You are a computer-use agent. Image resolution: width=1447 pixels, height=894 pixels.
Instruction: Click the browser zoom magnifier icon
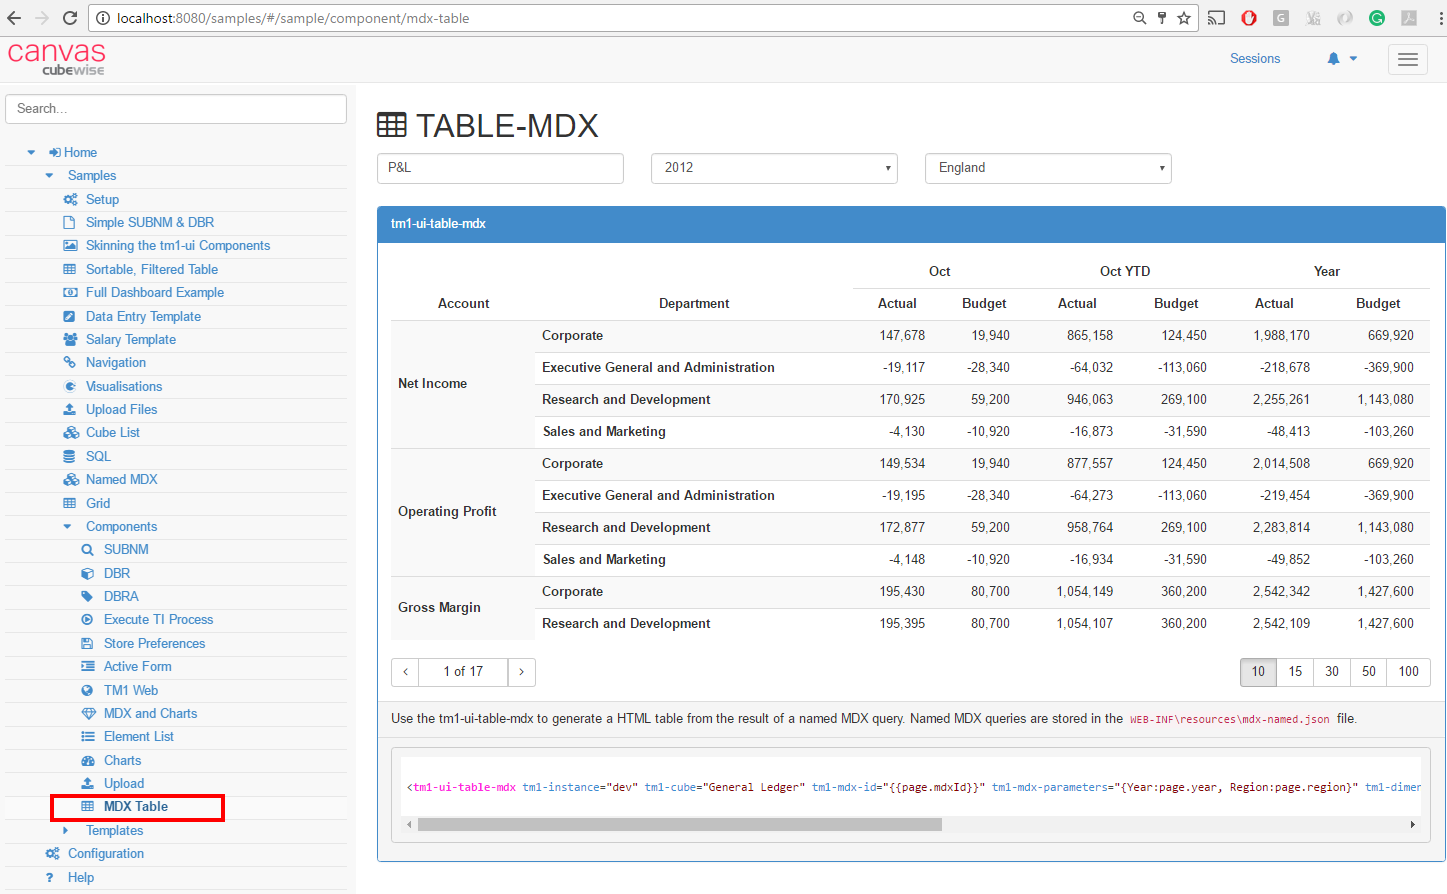pos(1139,18)
